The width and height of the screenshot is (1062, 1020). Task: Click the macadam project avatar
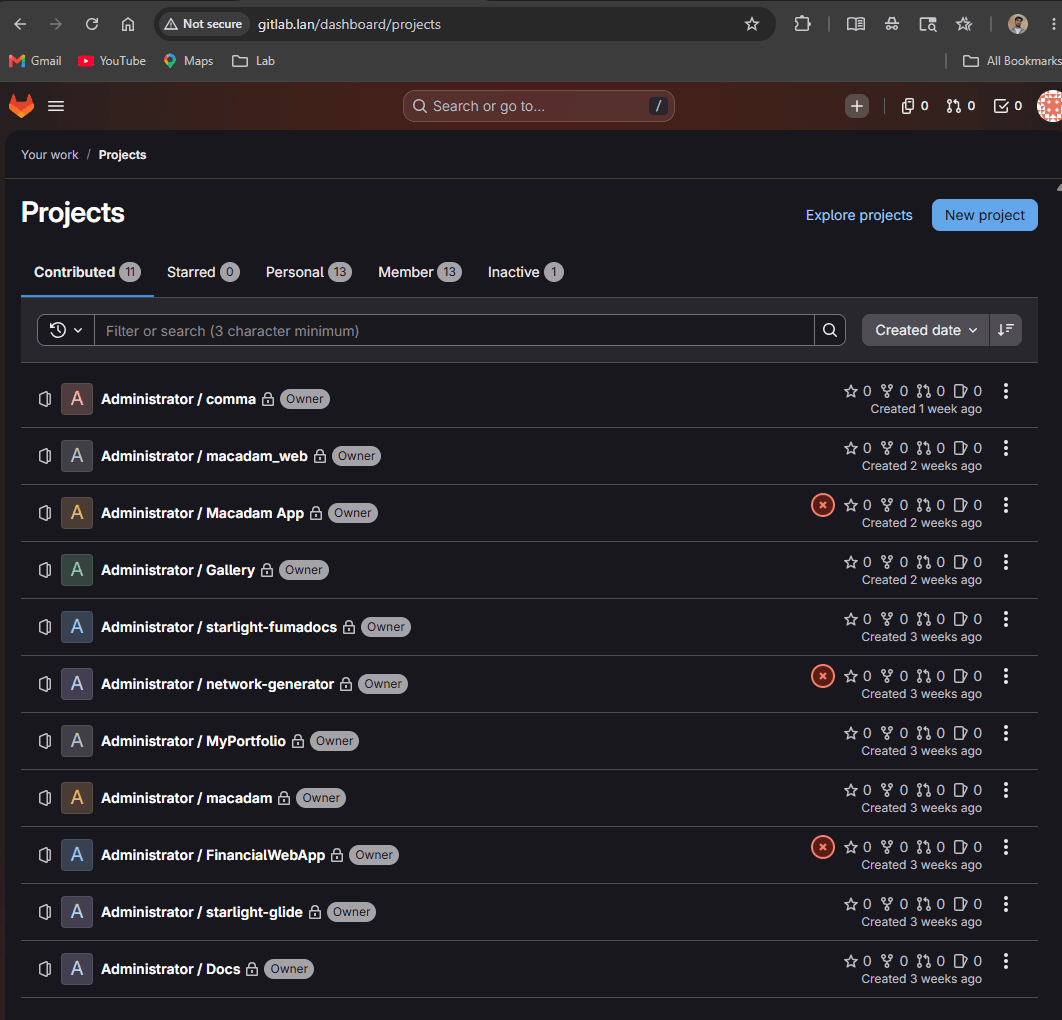(x=77, y=798)
